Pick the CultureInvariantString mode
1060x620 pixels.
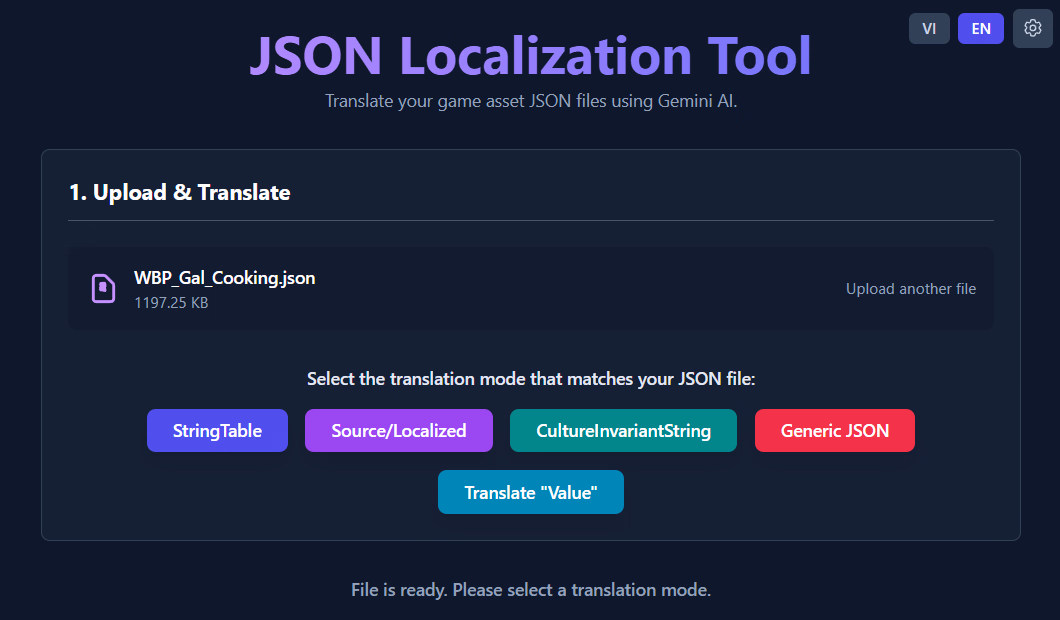[x=623, y=431]
